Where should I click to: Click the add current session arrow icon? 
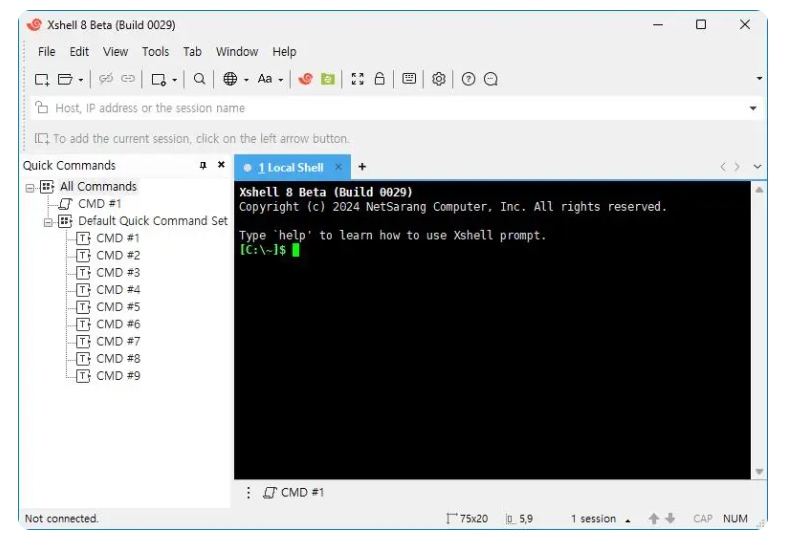click(x=42, y=139)
